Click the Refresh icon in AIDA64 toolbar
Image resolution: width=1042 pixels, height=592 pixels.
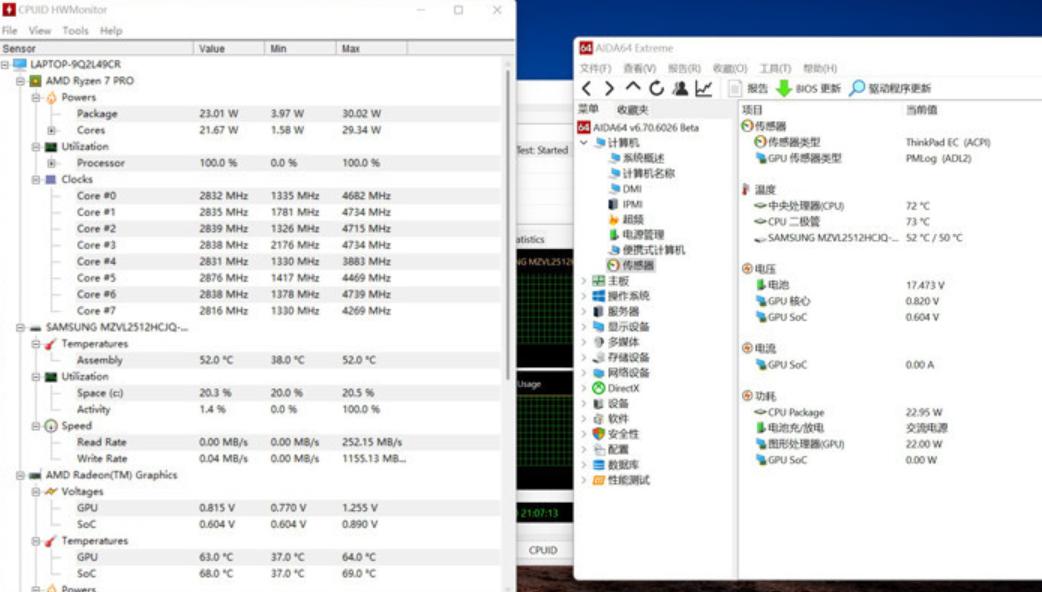[x=656, y=87]
